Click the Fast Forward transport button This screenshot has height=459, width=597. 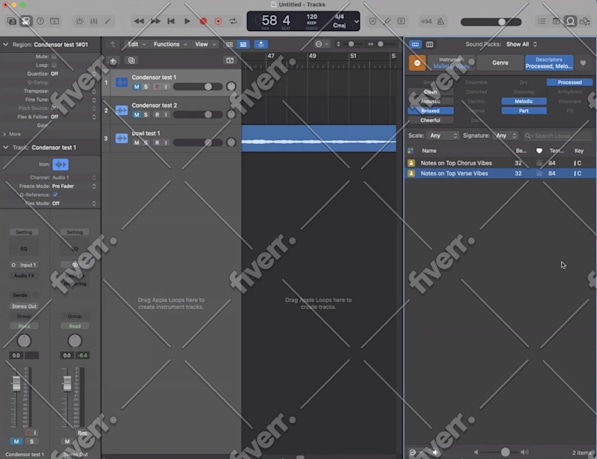pyautogui.click(x=155, y=21)
